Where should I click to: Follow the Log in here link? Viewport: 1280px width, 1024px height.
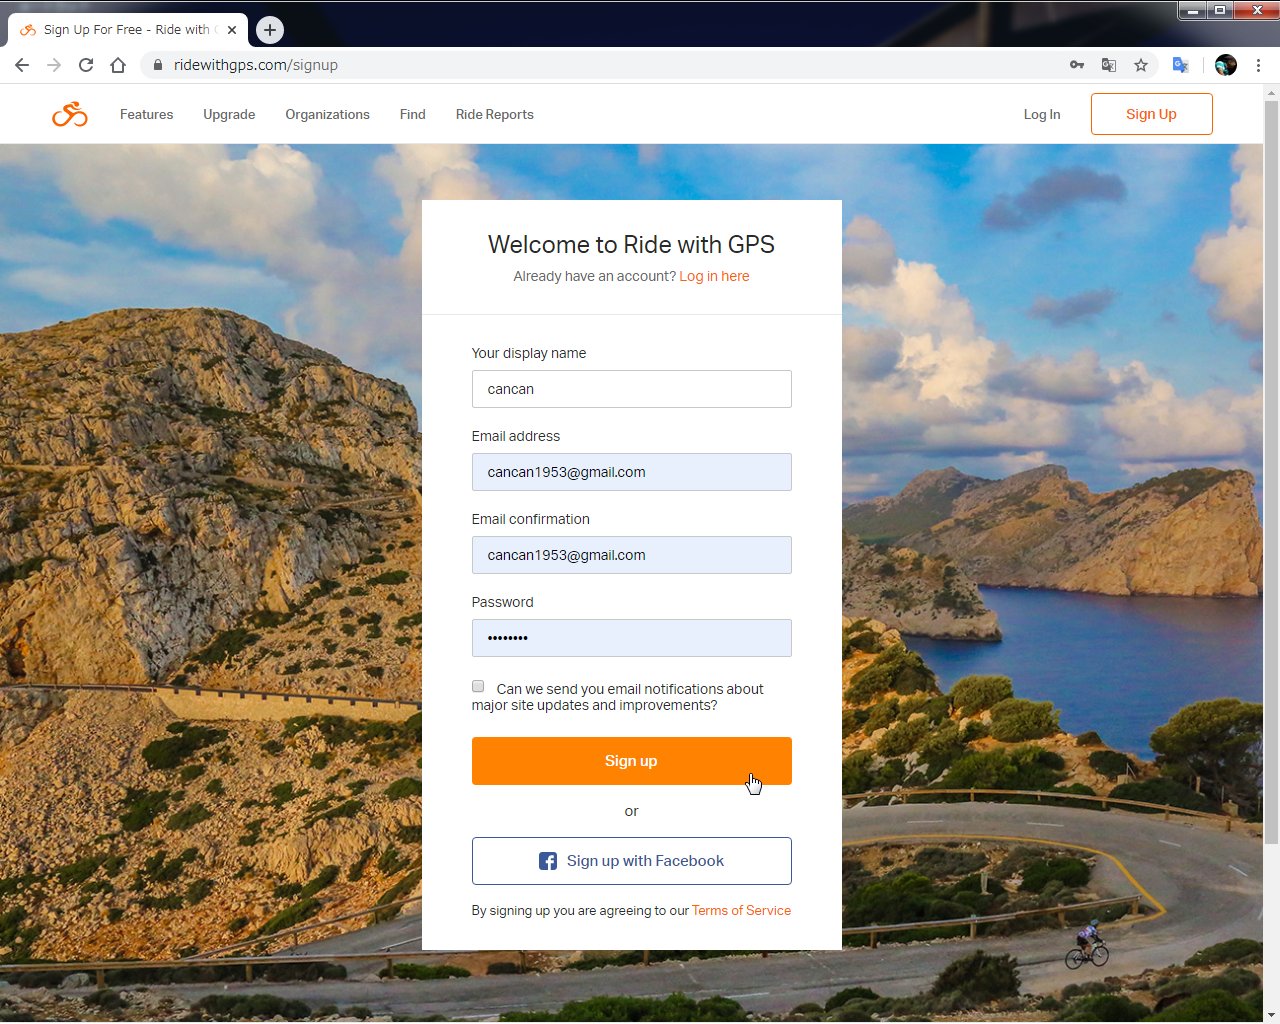coord(714,276)
